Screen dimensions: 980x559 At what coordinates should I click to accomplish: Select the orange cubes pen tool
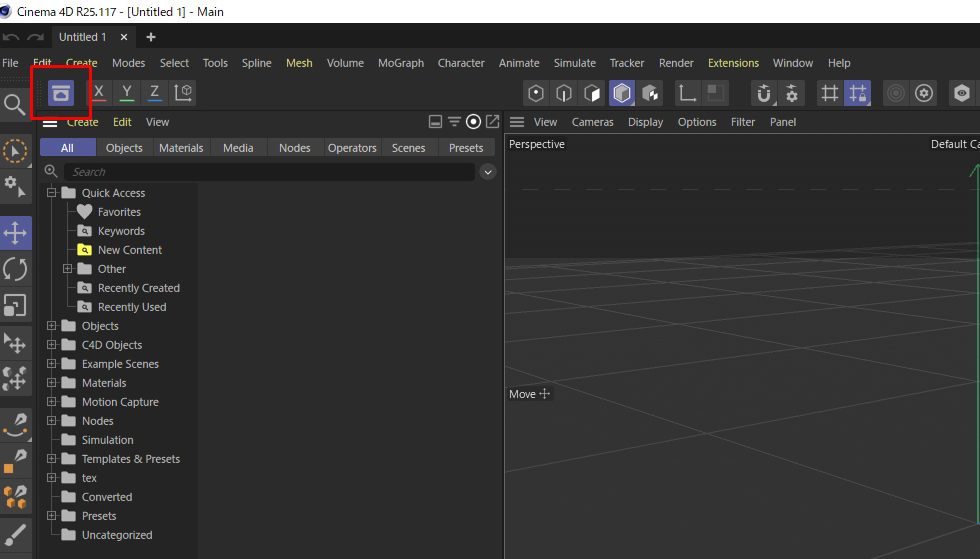(x=15, y=498)
